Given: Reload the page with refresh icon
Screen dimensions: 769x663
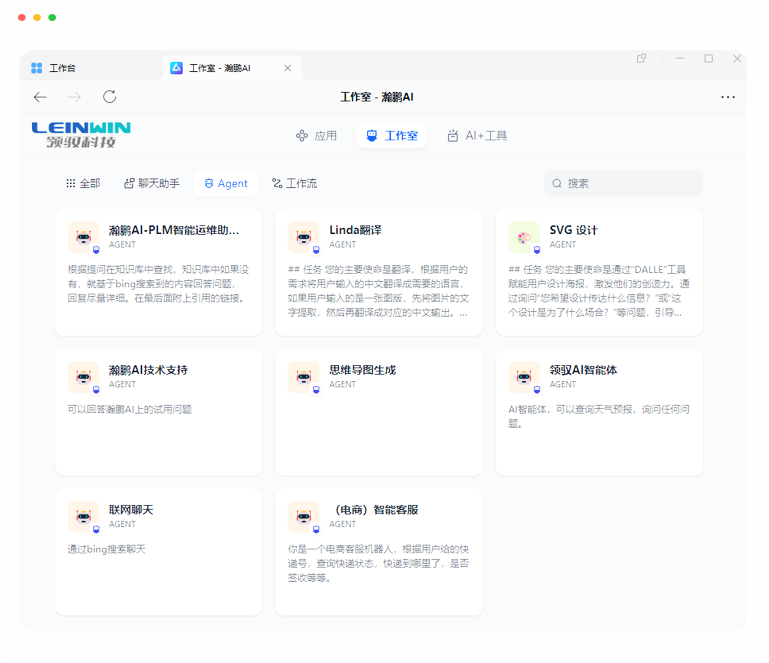Looking at the screenshot, I should [110, 97].
